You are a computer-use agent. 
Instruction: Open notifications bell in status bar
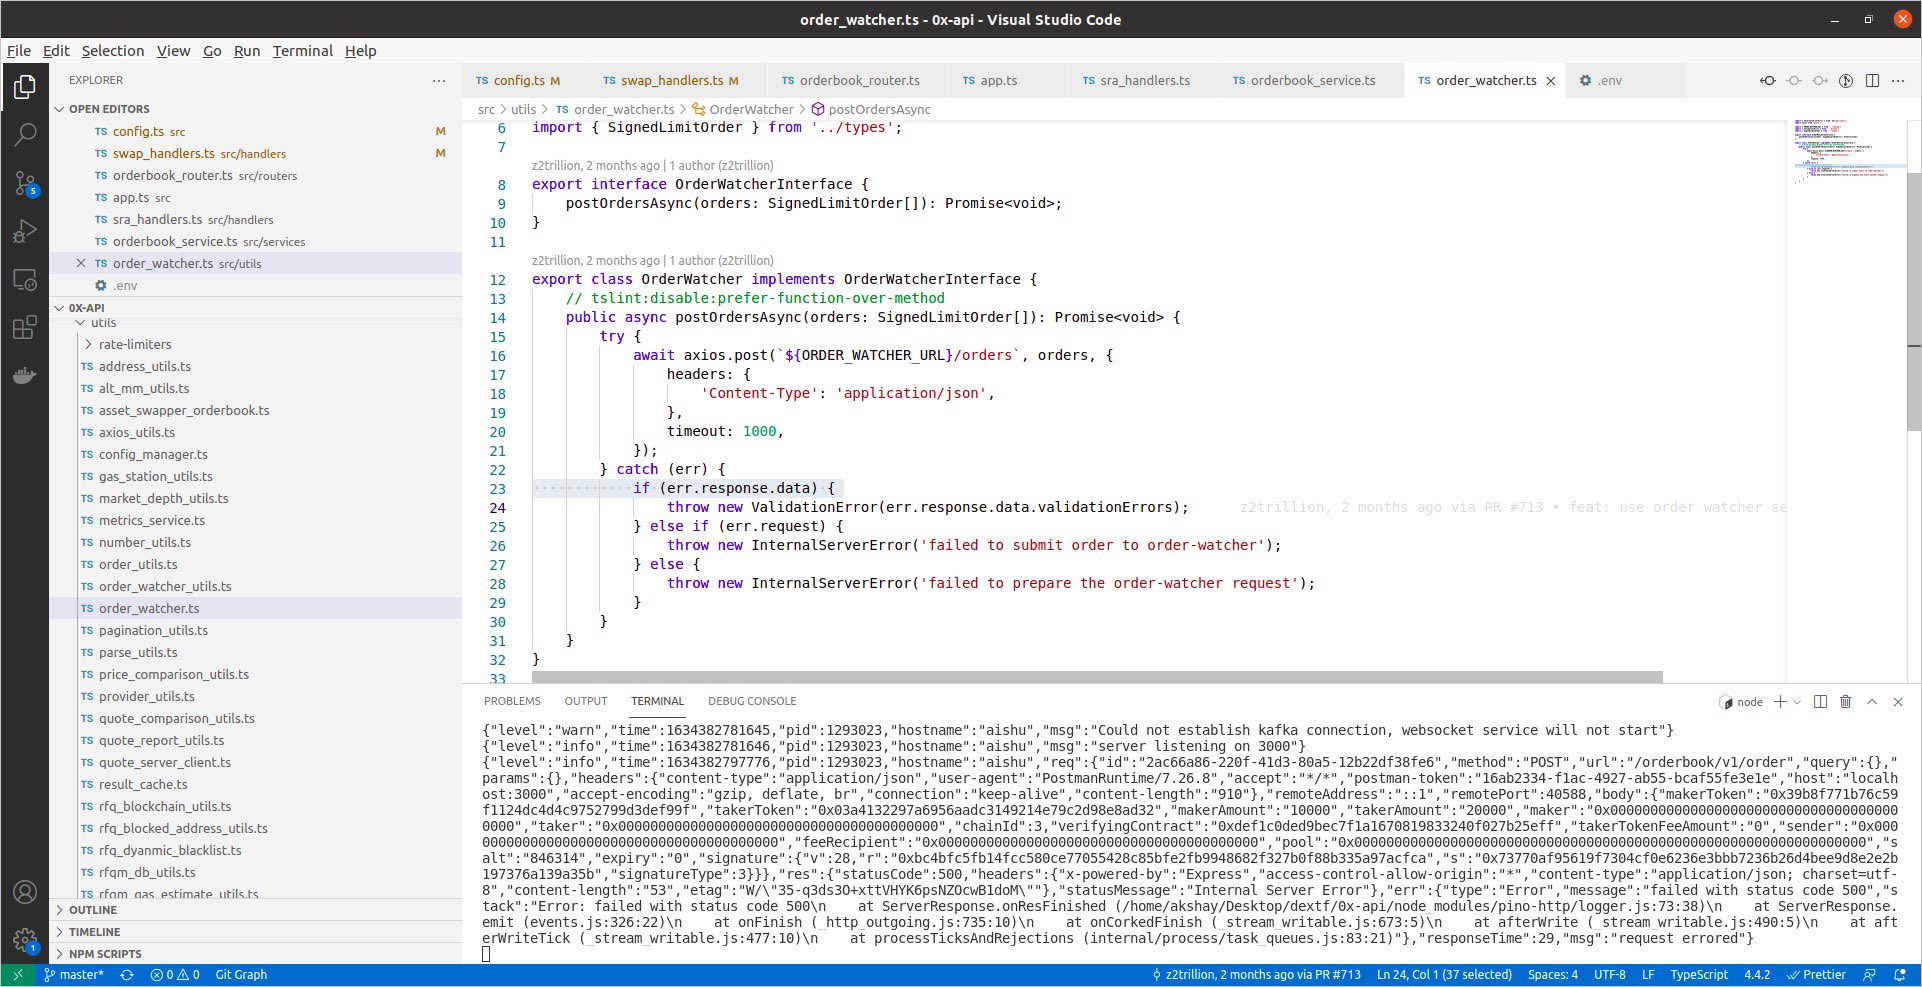1900,975
